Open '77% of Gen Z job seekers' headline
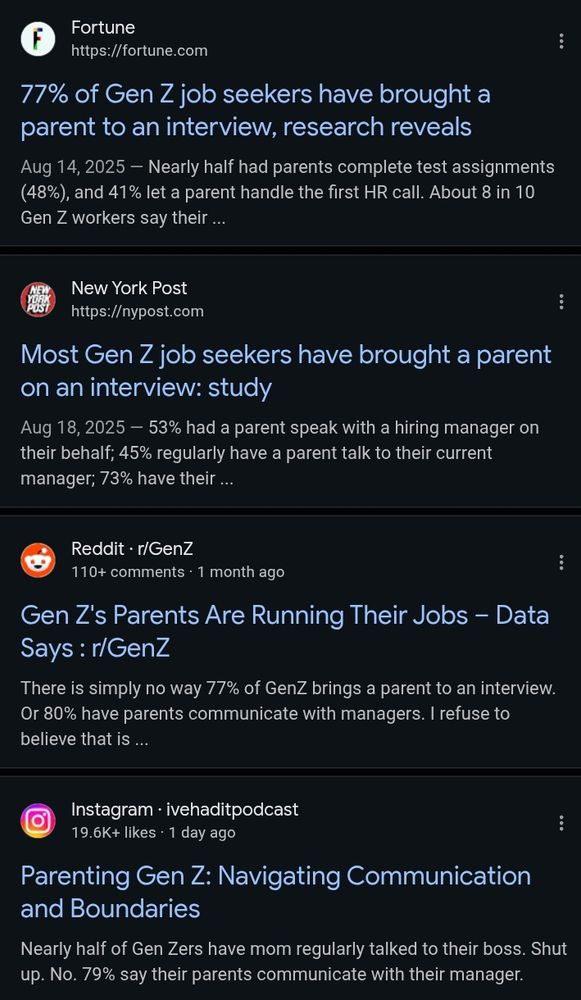Image resolution: width=581 pixels, height=1000 pixels. tap(255, 111)
